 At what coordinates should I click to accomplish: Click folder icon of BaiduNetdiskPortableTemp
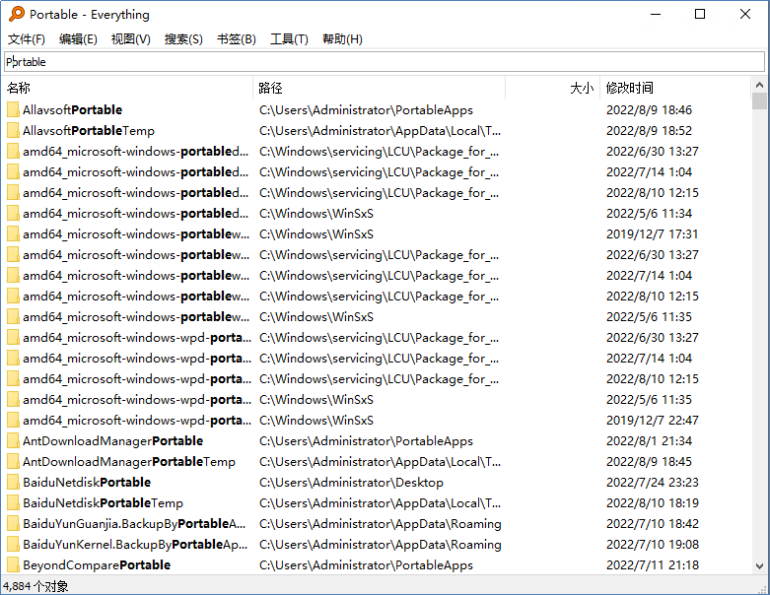[x=13, y=503]
